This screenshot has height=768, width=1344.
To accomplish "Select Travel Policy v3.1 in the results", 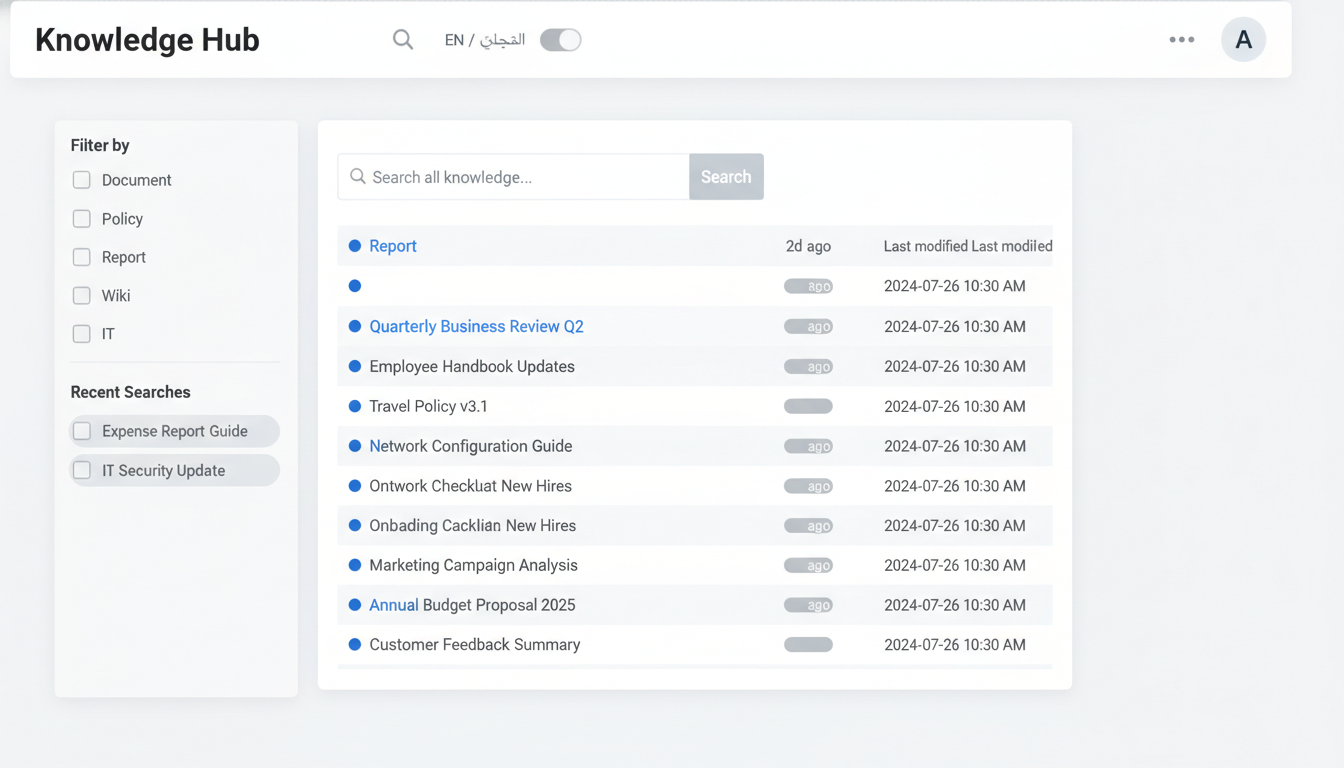I will point(428,406).
